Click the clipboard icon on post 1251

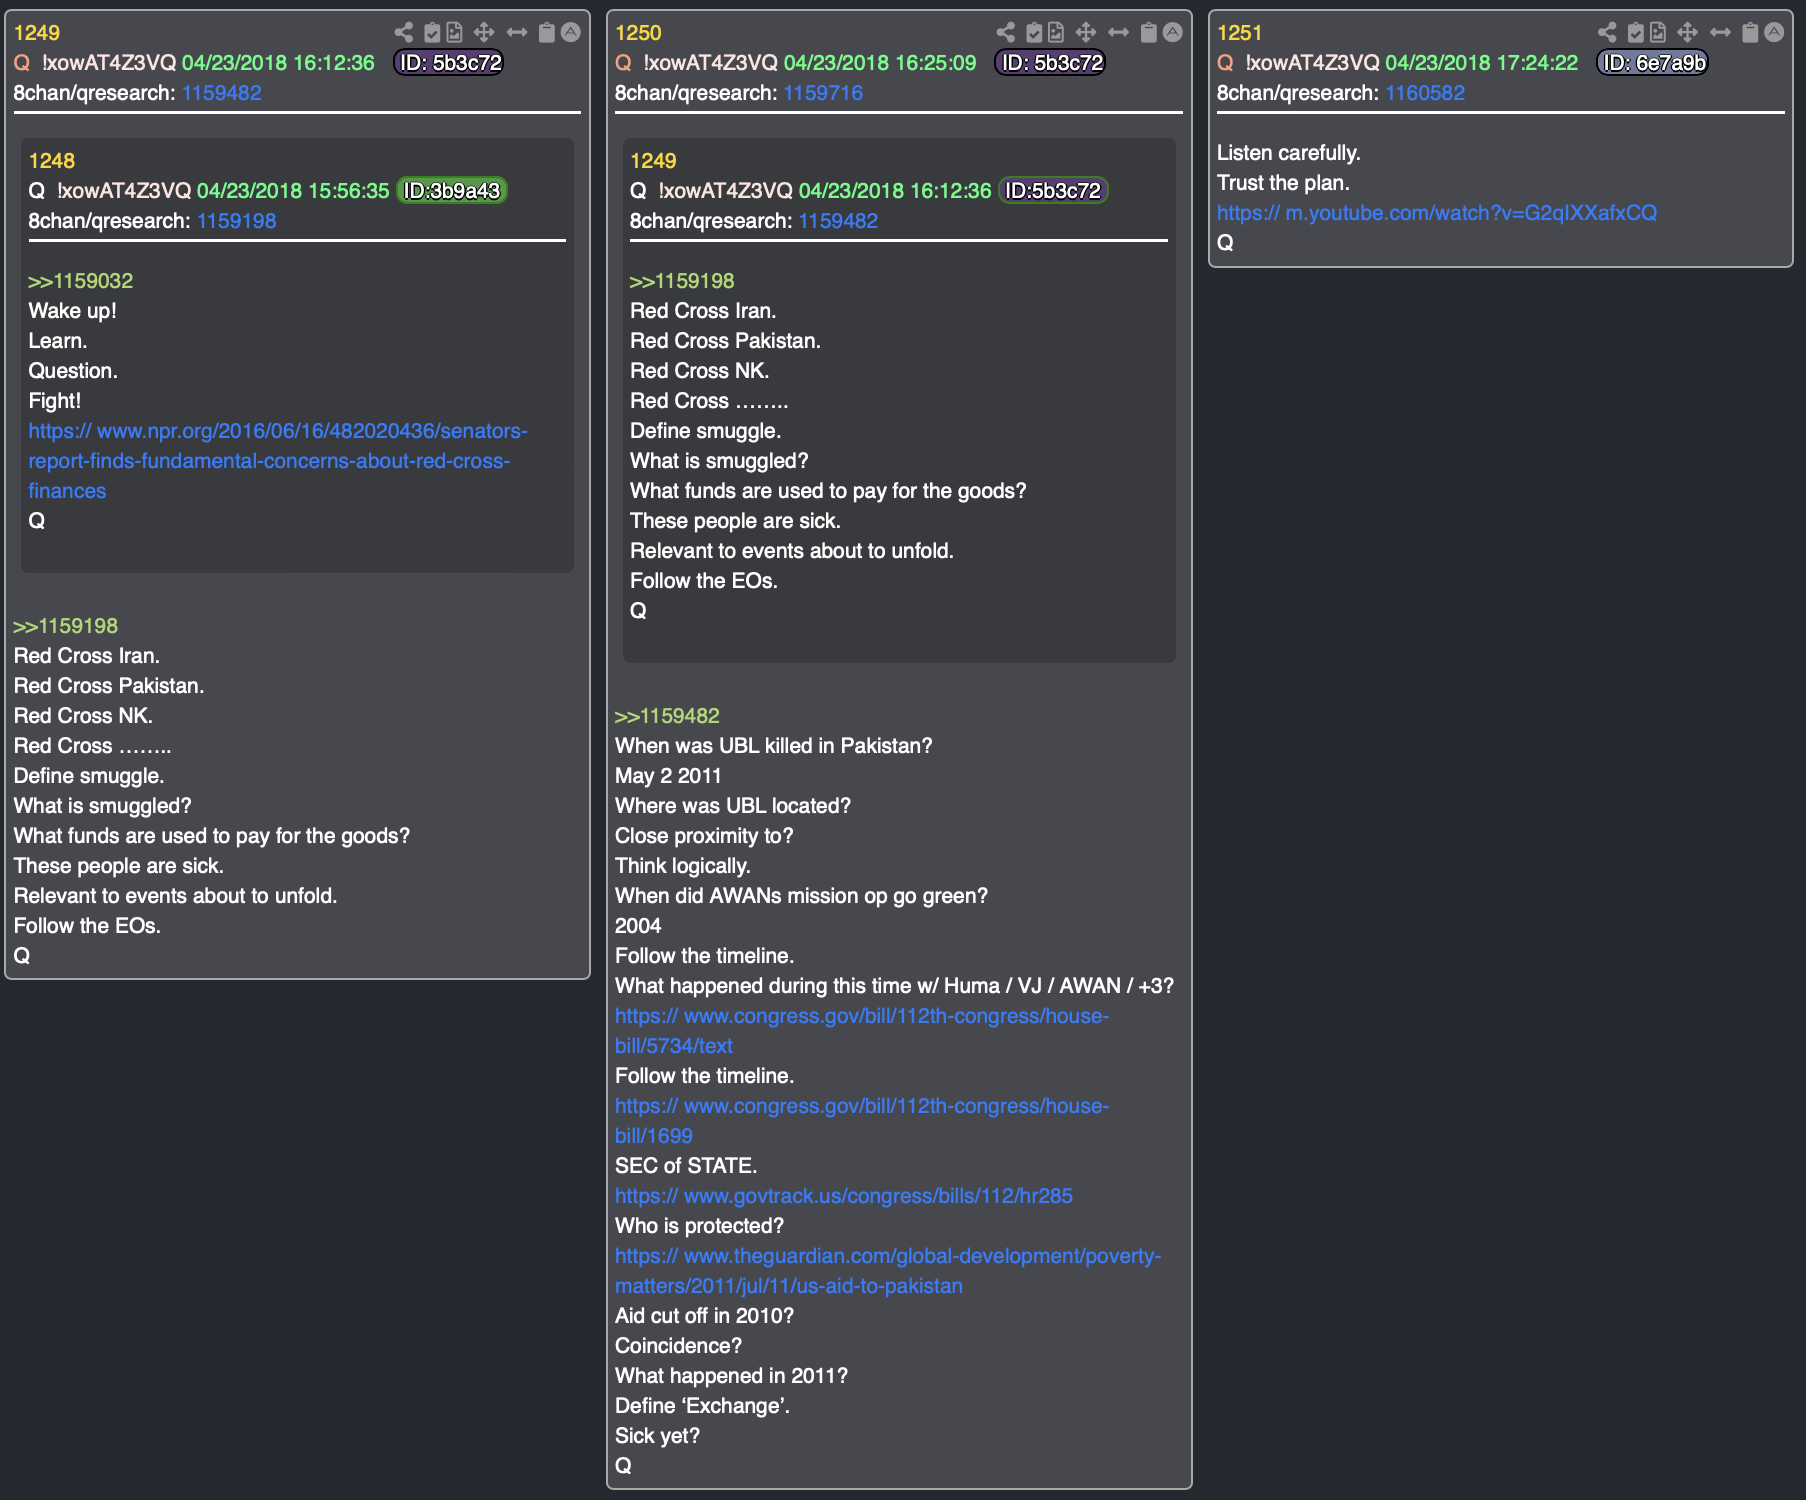pos(1750,33)
